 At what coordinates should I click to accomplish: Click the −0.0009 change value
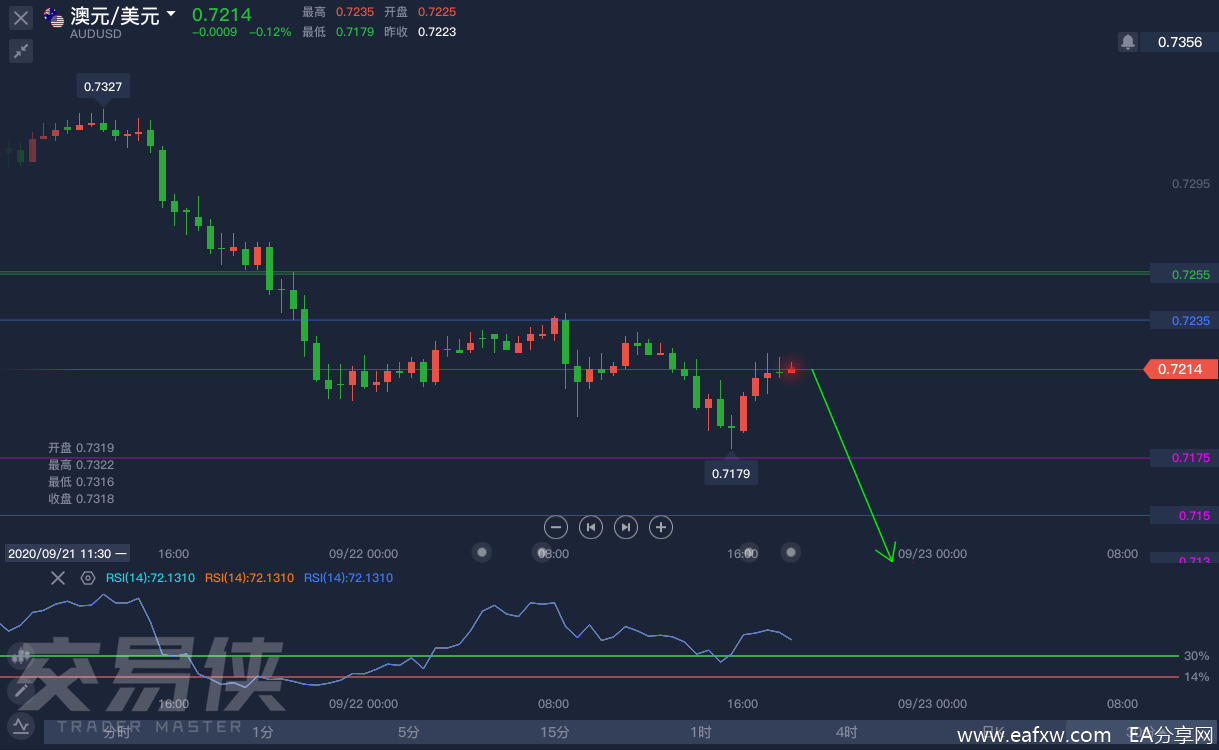tap(214, 32)
